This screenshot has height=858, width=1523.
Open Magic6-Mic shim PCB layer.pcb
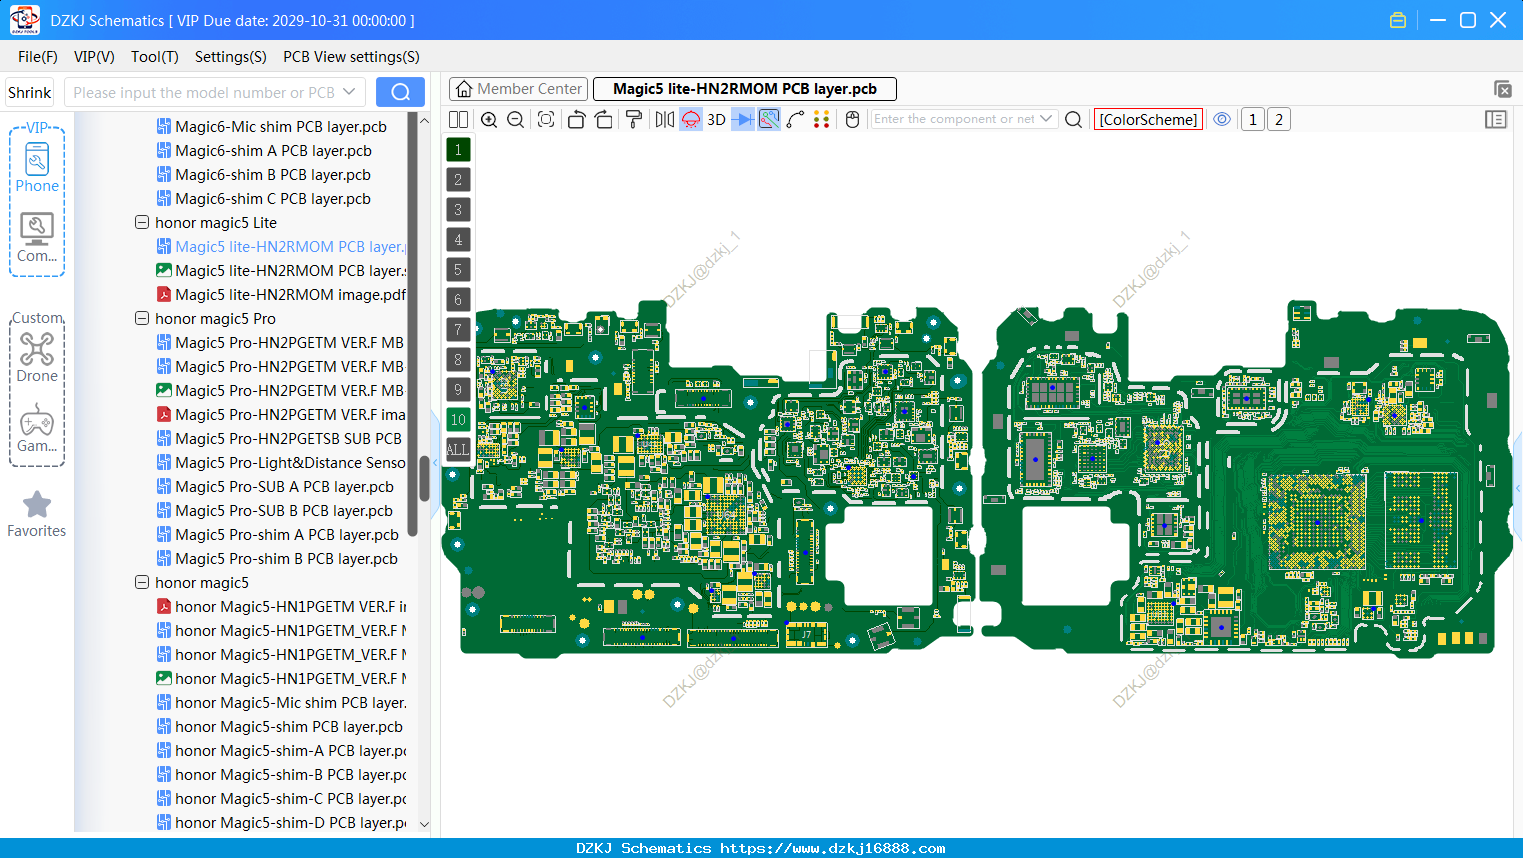click(271, 126)
